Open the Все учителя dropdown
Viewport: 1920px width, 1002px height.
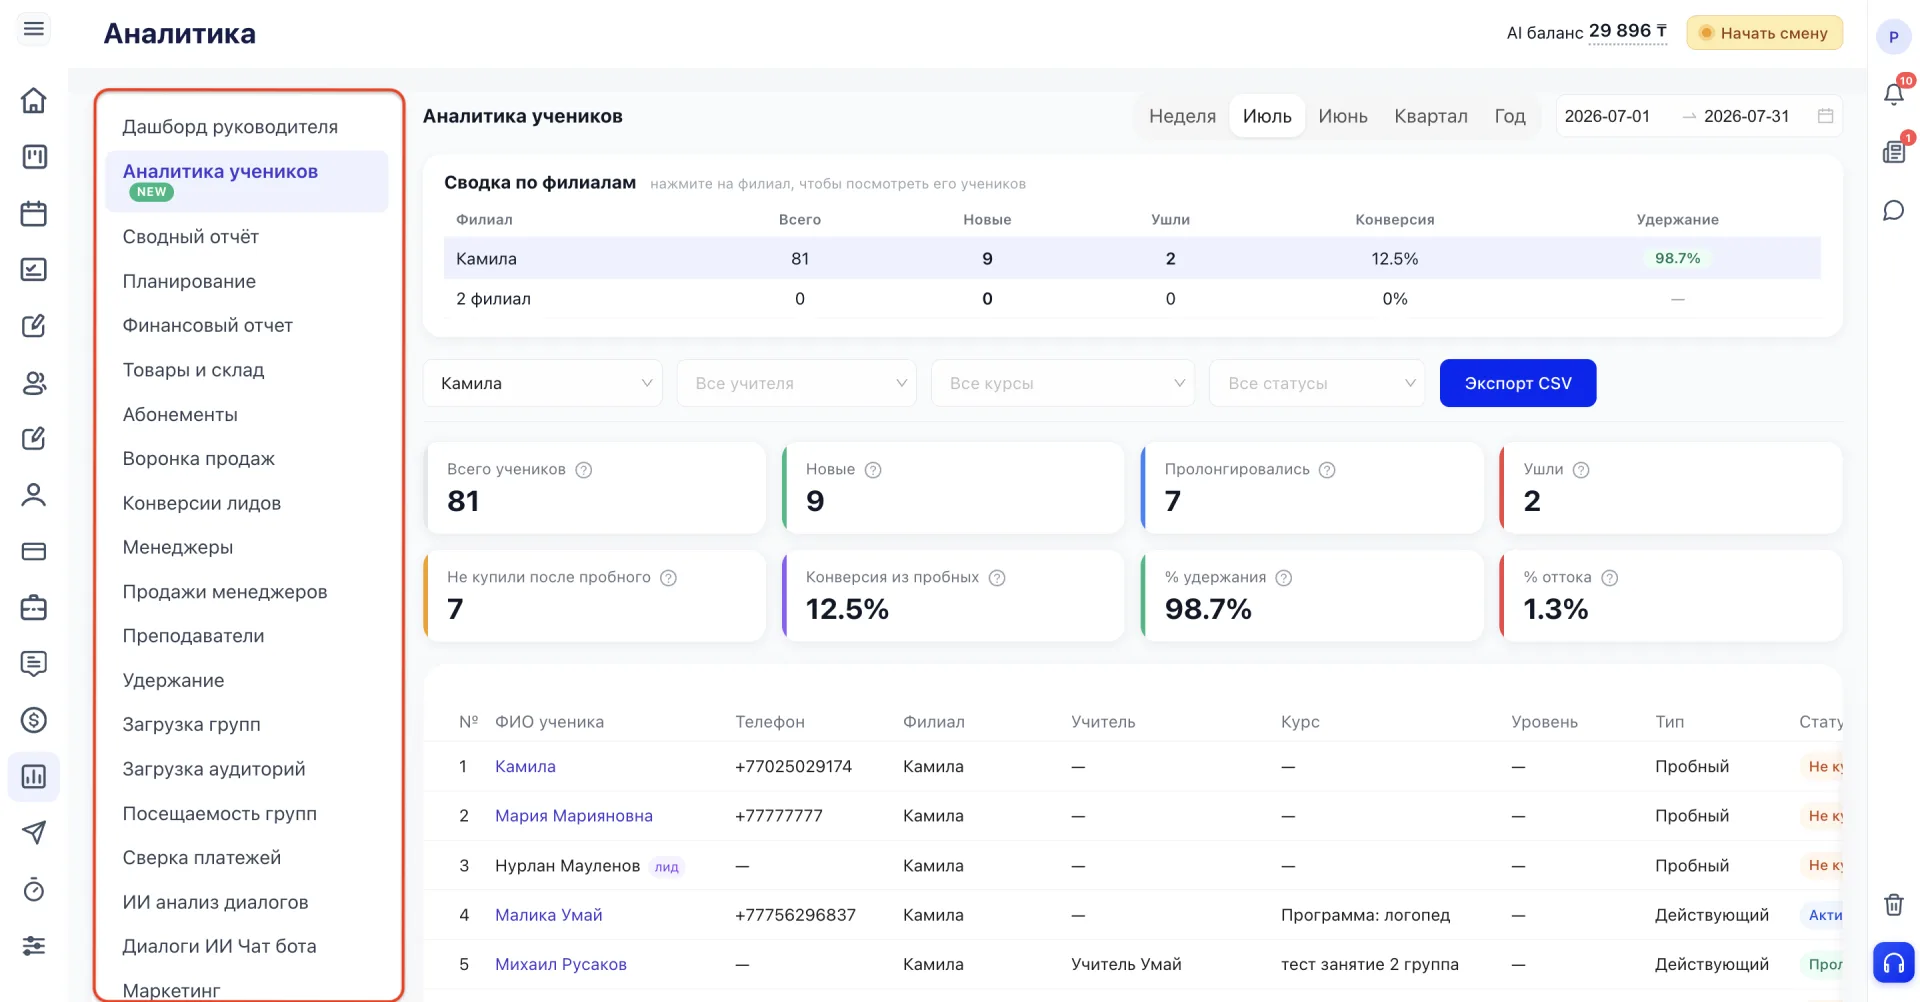(x=797, y=383)
